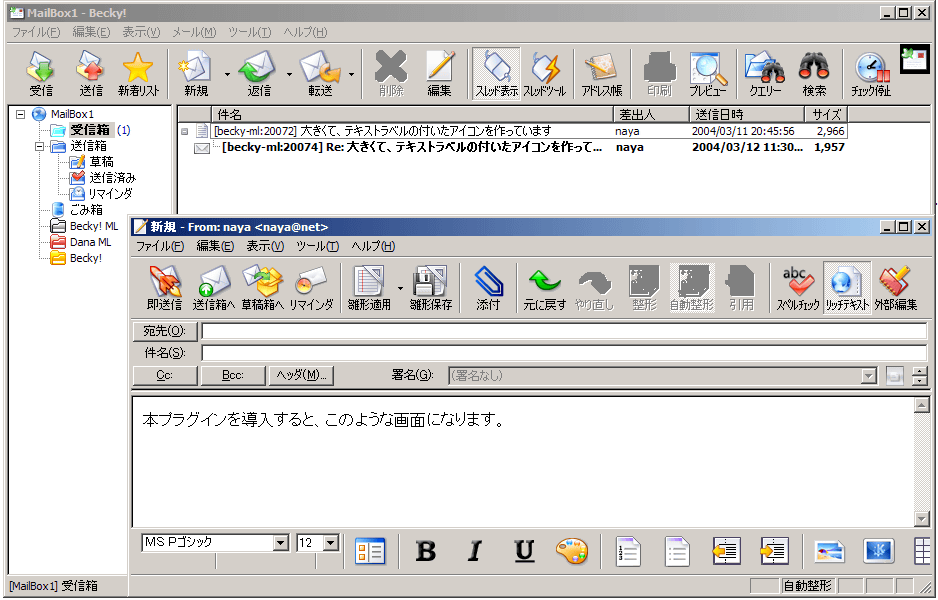Viewport: 938px width, 600px height.
Task: Click the ヘッダ(M)... button
Action: point(301,375)
